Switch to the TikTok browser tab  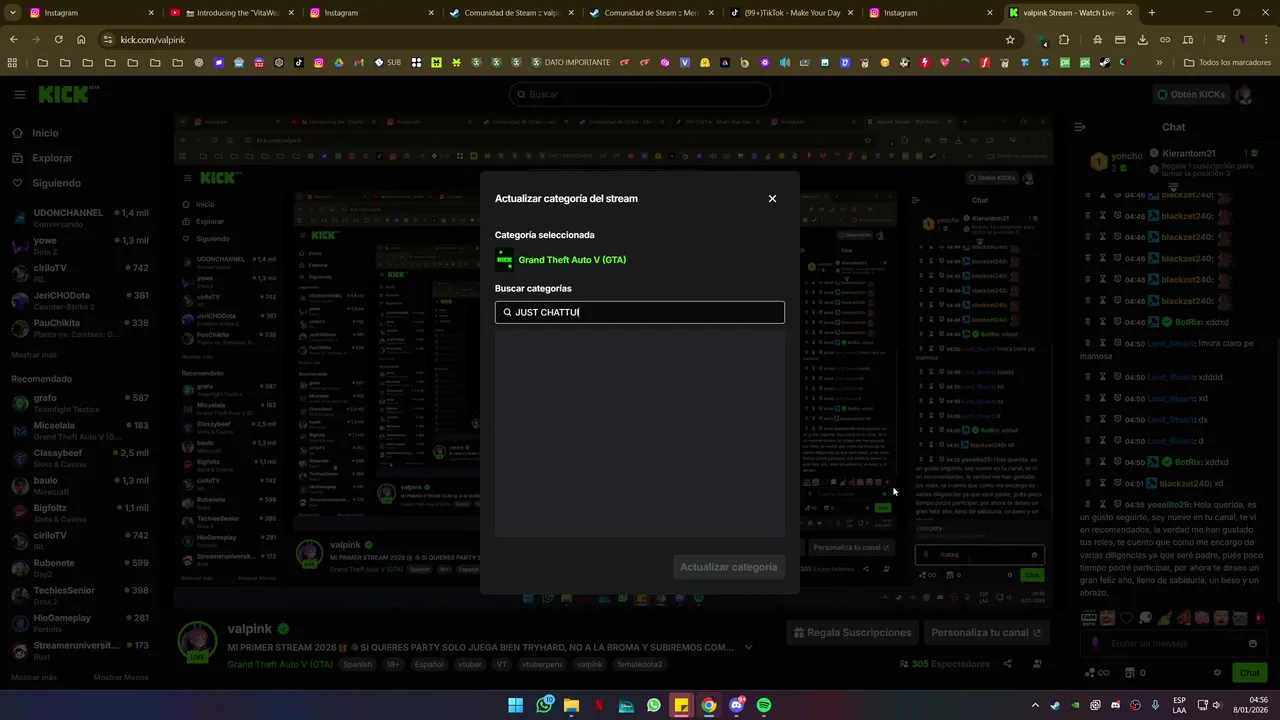785,13
